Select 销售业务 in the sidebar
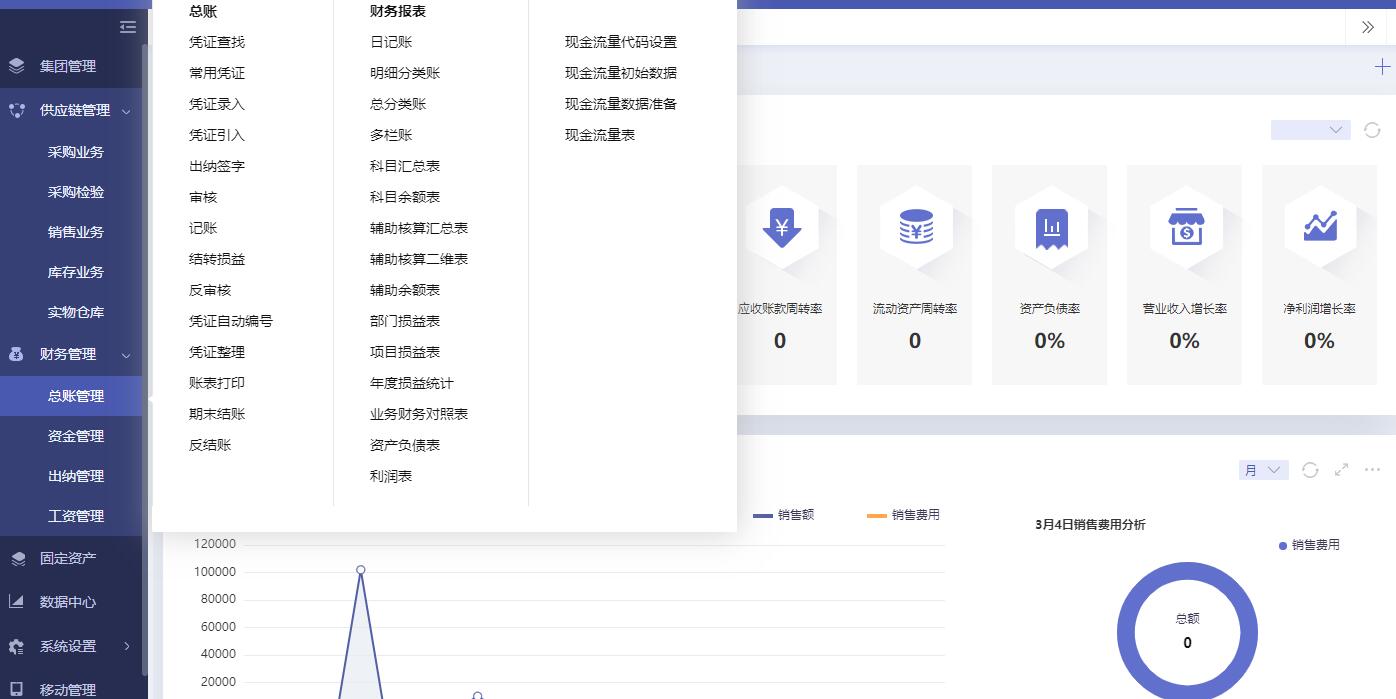 74,232
